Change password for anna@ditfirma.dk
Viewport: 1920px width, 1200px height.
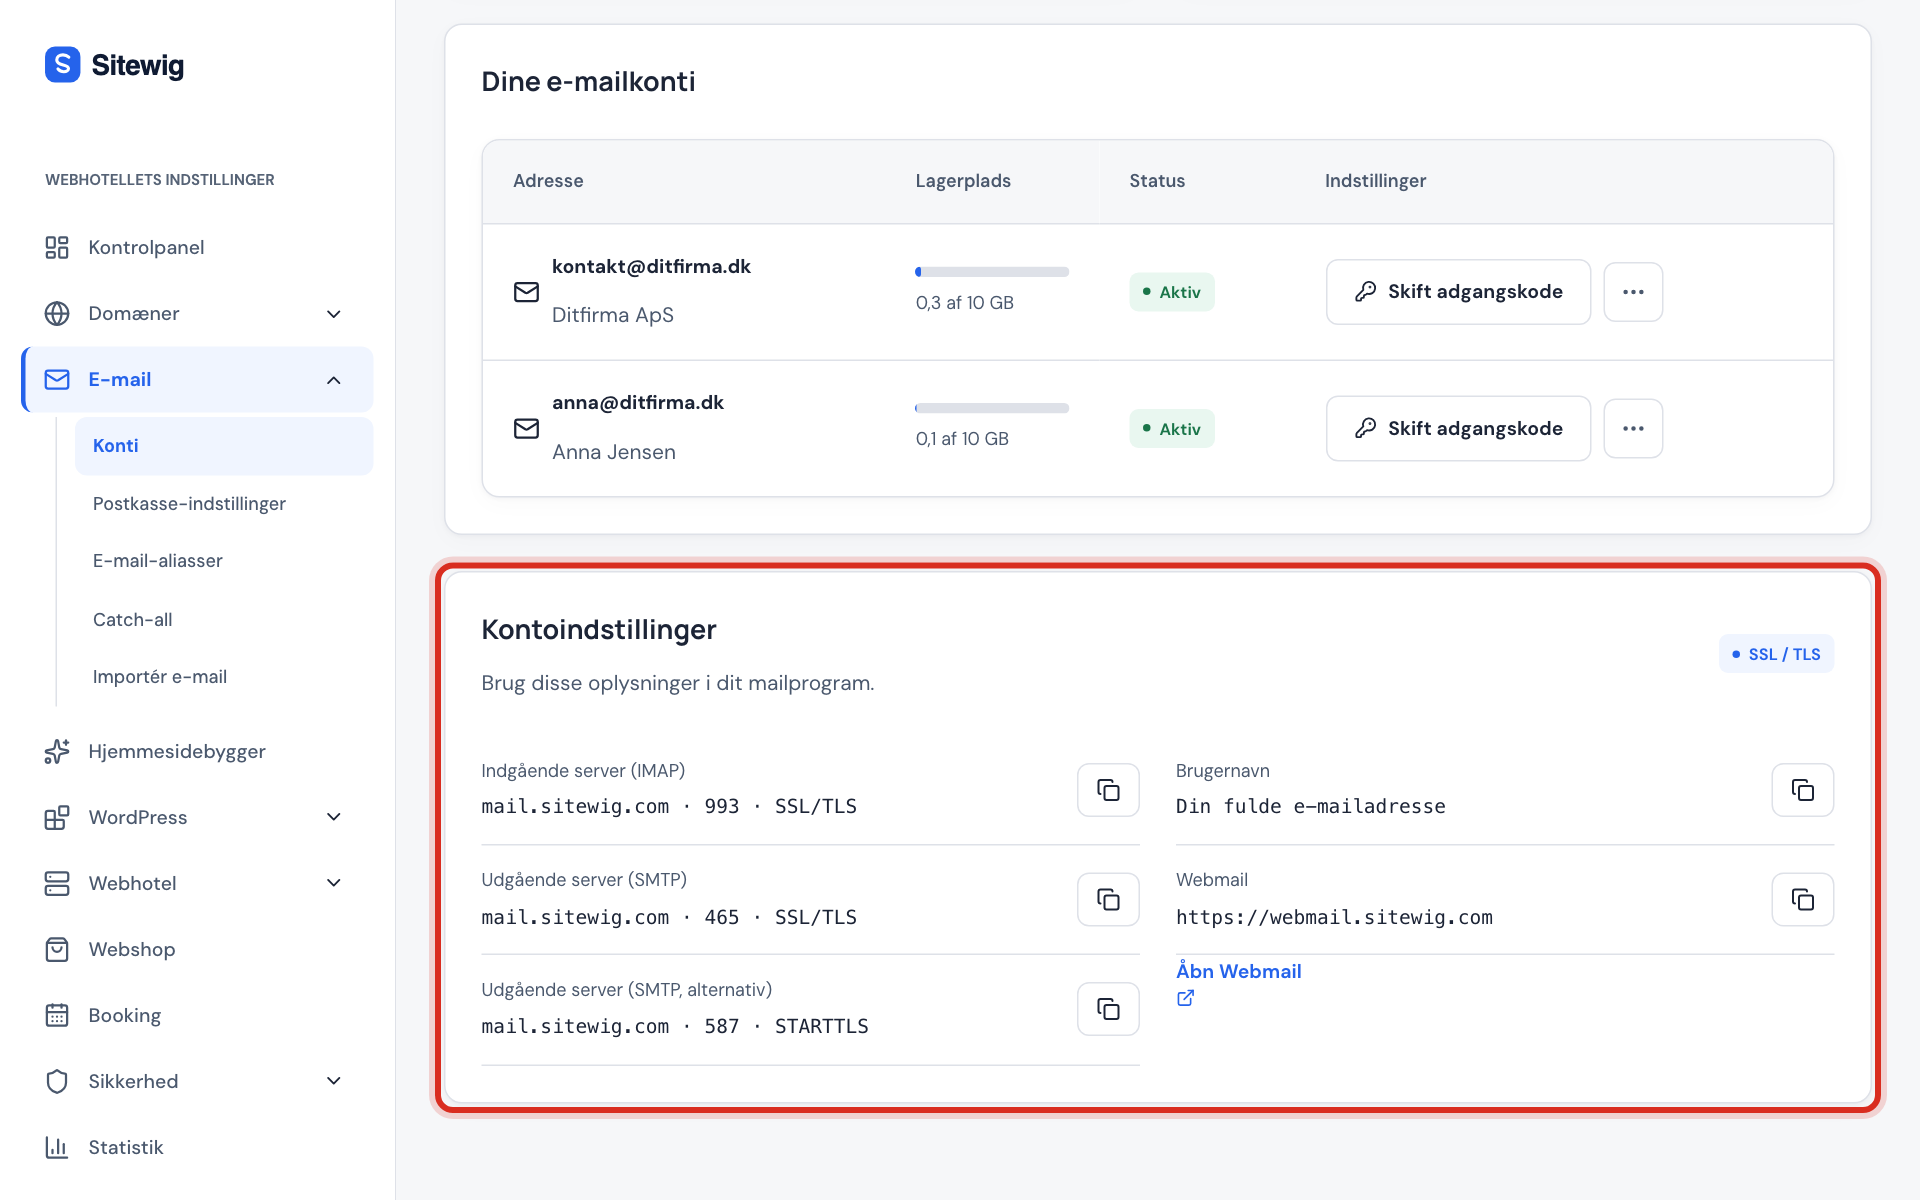pos(1458,428)
